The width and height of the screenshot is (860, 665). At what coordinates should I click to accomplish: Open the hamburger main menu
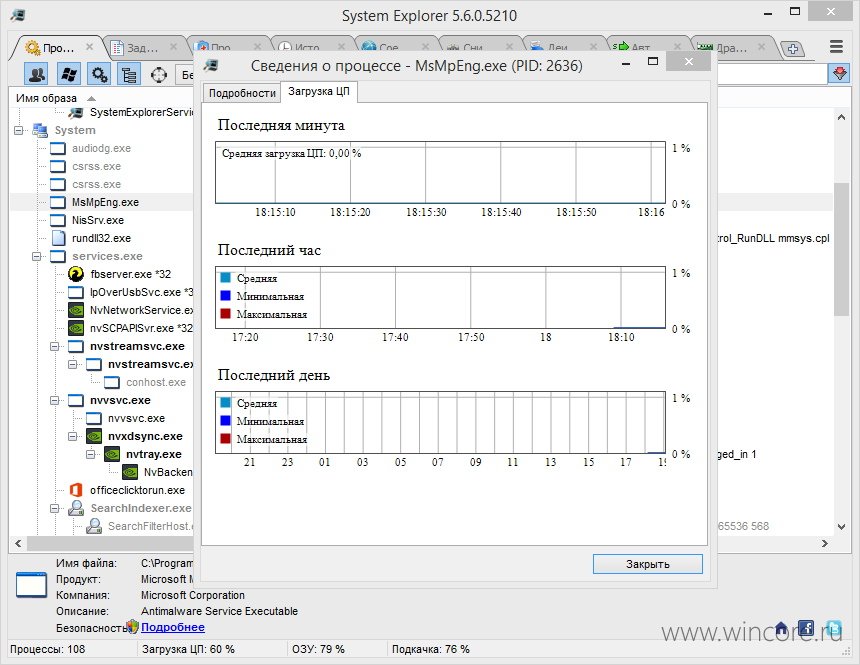(x=836, y=47)
